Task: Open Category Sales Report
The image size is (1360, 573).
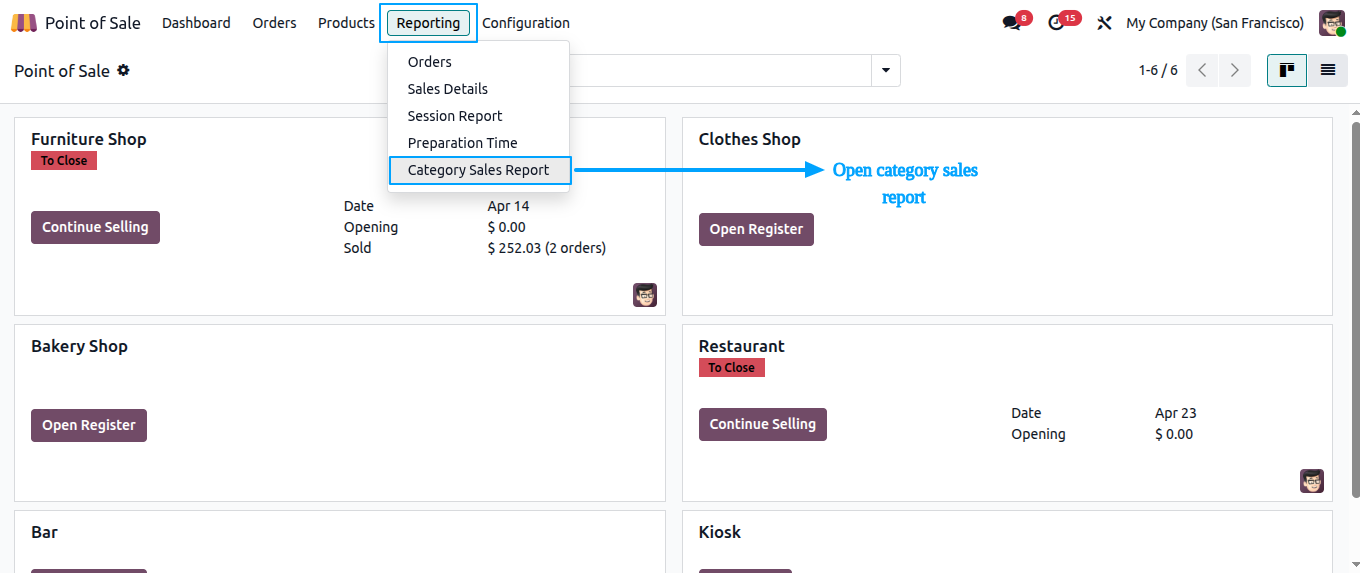Action: pos(479,170)
